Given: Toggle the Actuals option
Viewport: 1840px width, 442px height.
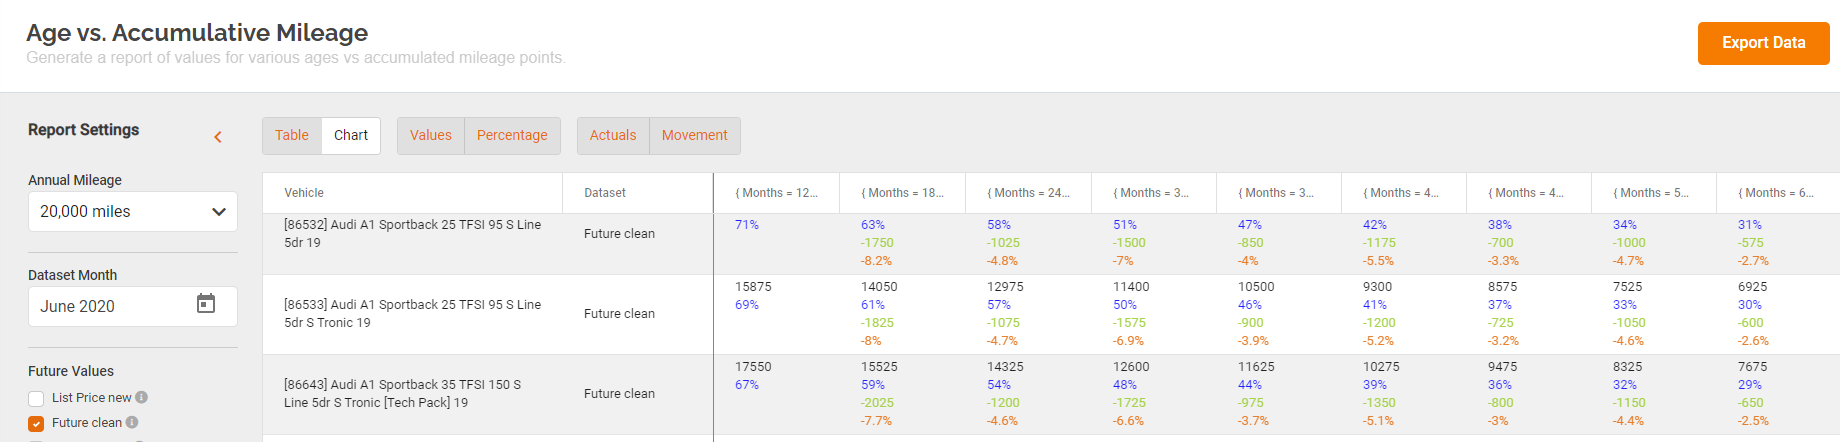Looking at the screenshot, I should tap(613, 135).
